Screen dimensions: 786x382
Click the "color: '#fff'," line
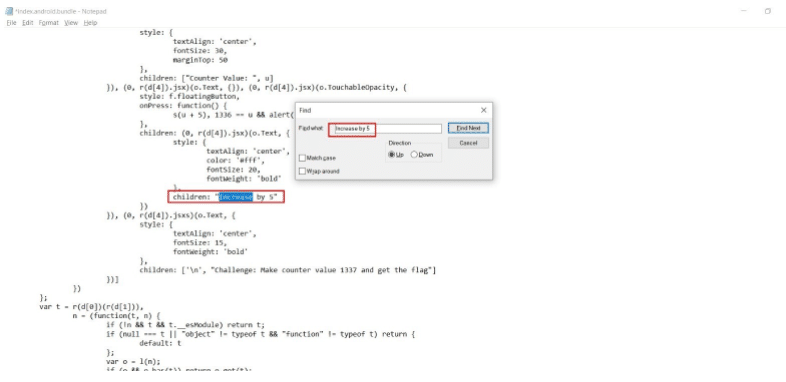[x=235, y=160]
